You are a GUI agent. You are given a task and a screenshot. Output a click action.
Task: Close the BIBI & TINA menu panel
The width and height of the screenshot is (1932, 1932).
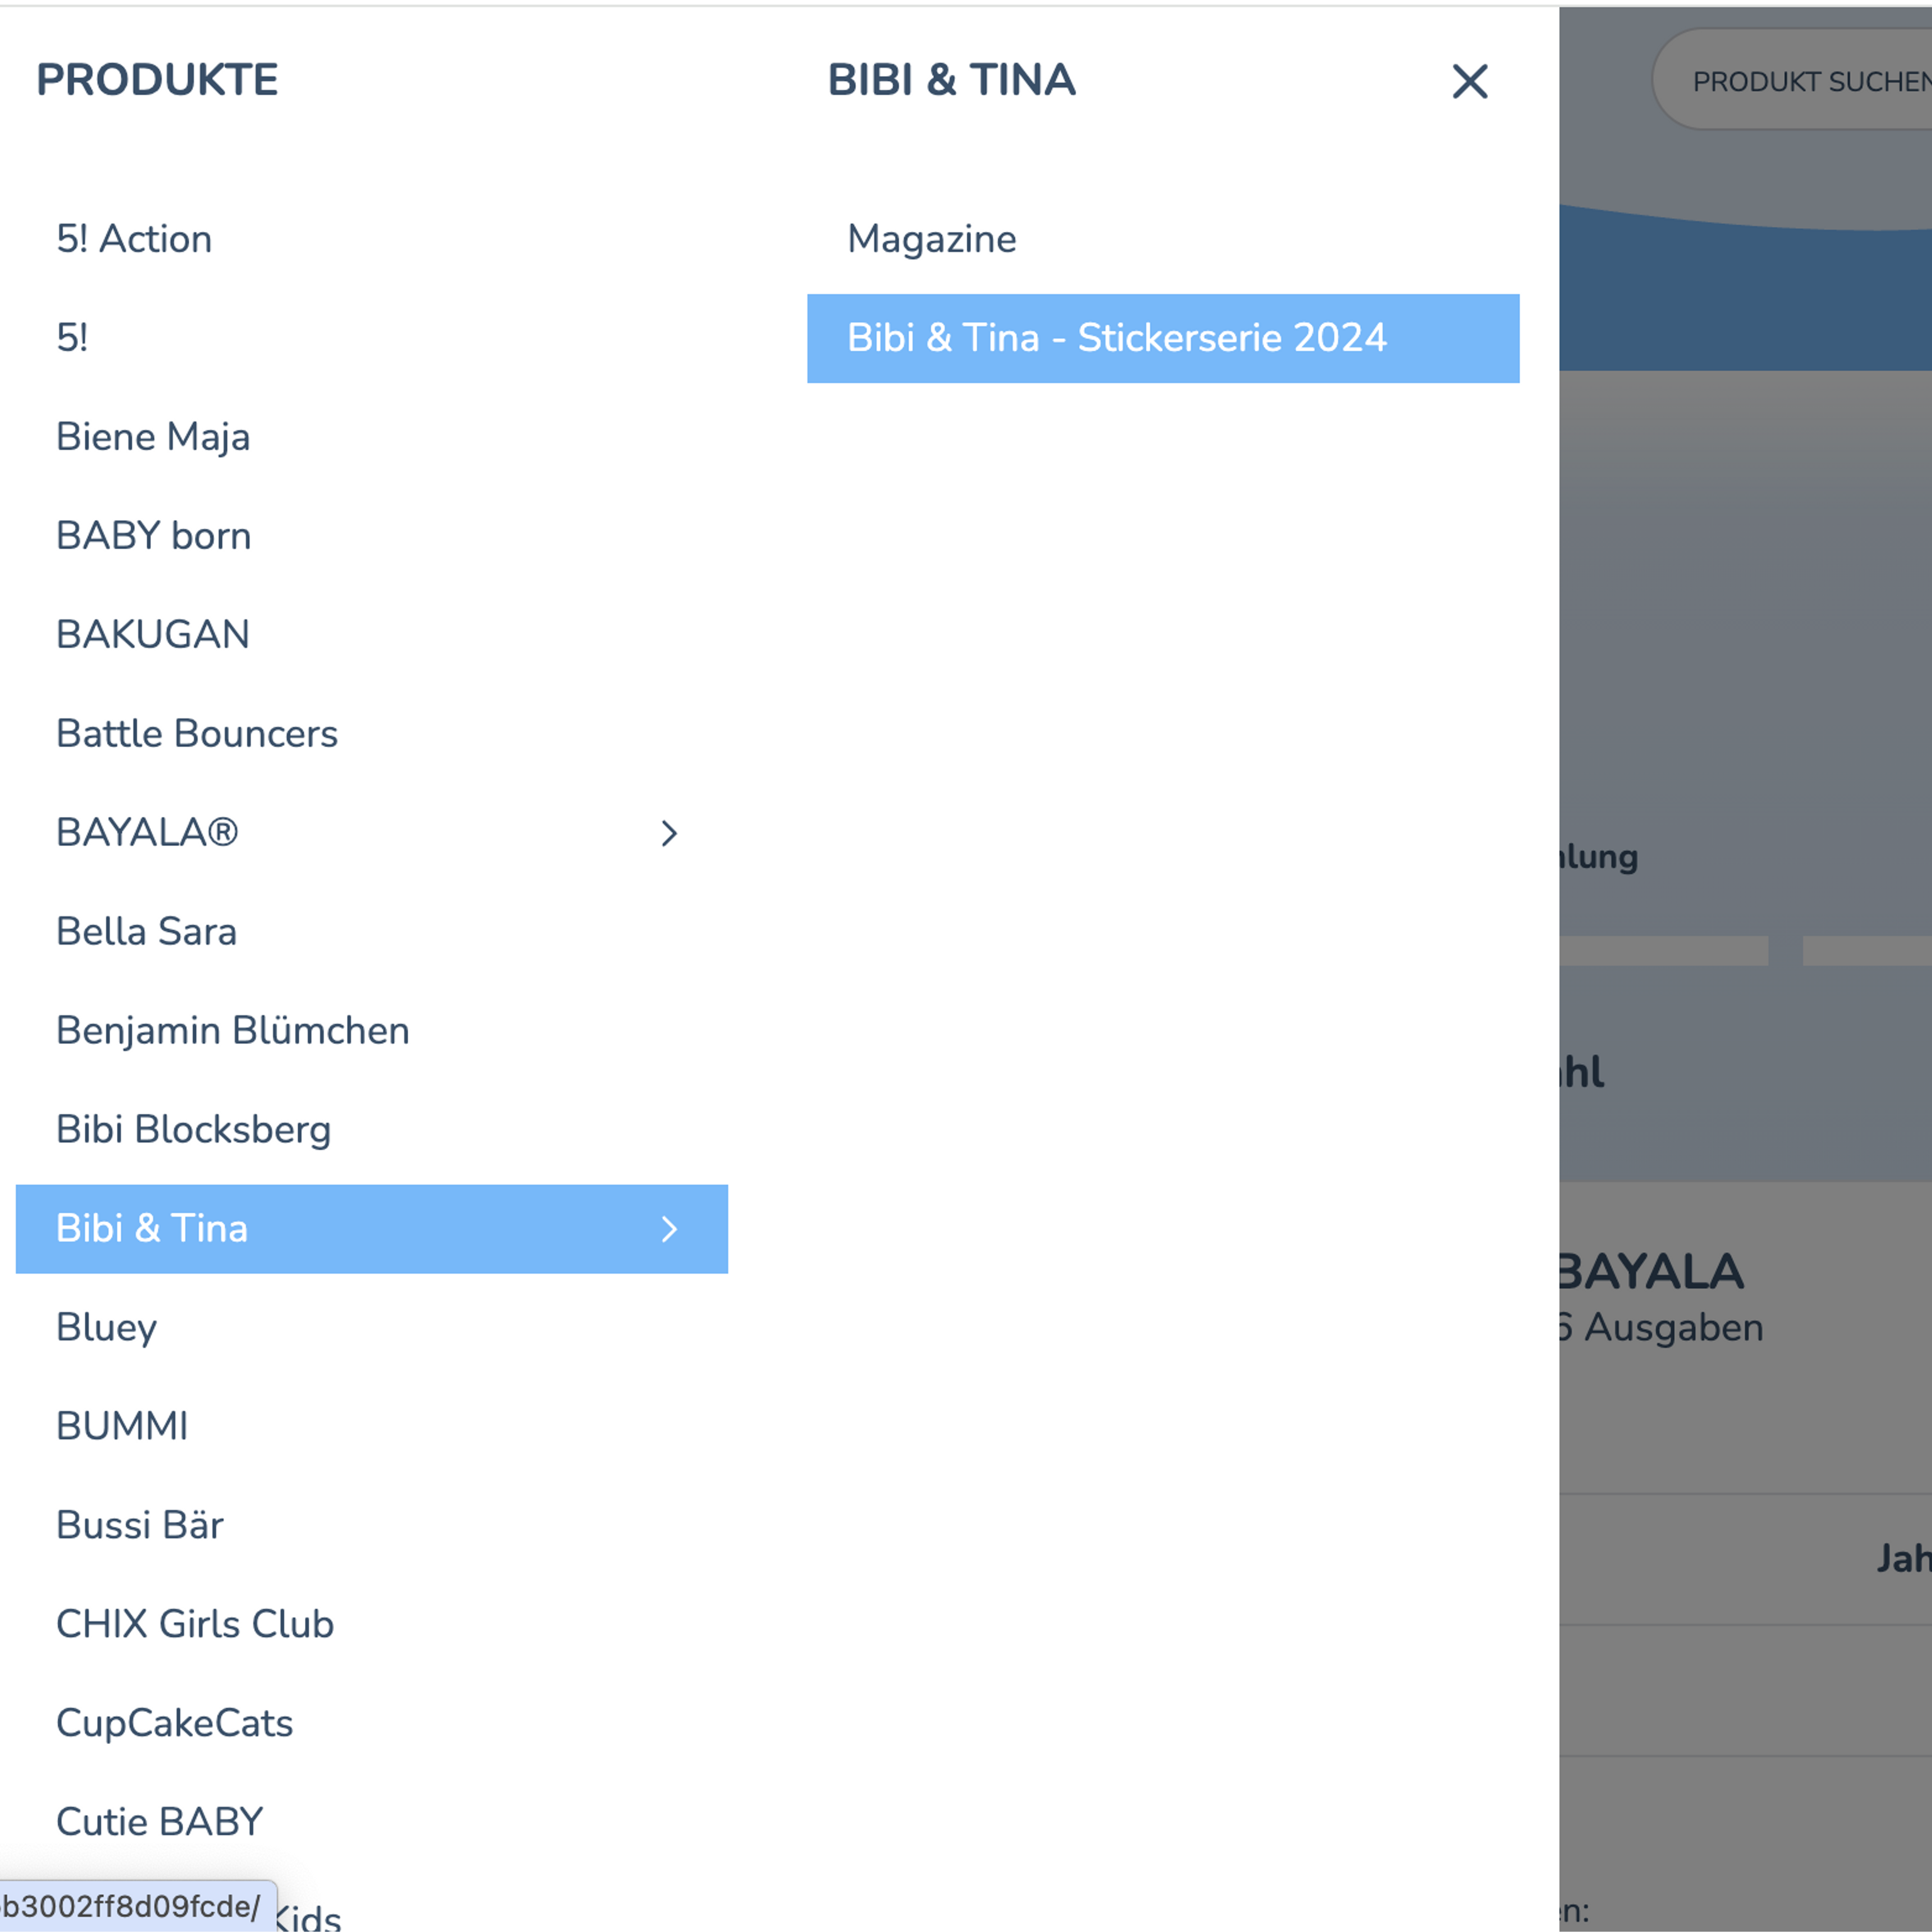[x=1470, y=82]
